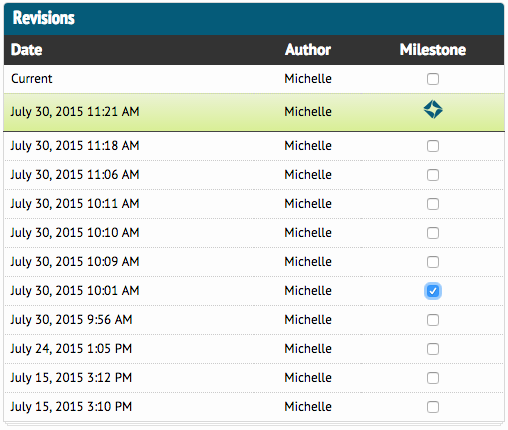Click the Milestone column header
Image resolution: width=508 pixels, height=430 pixels.
pyautogui.click(x=433, y=50)
